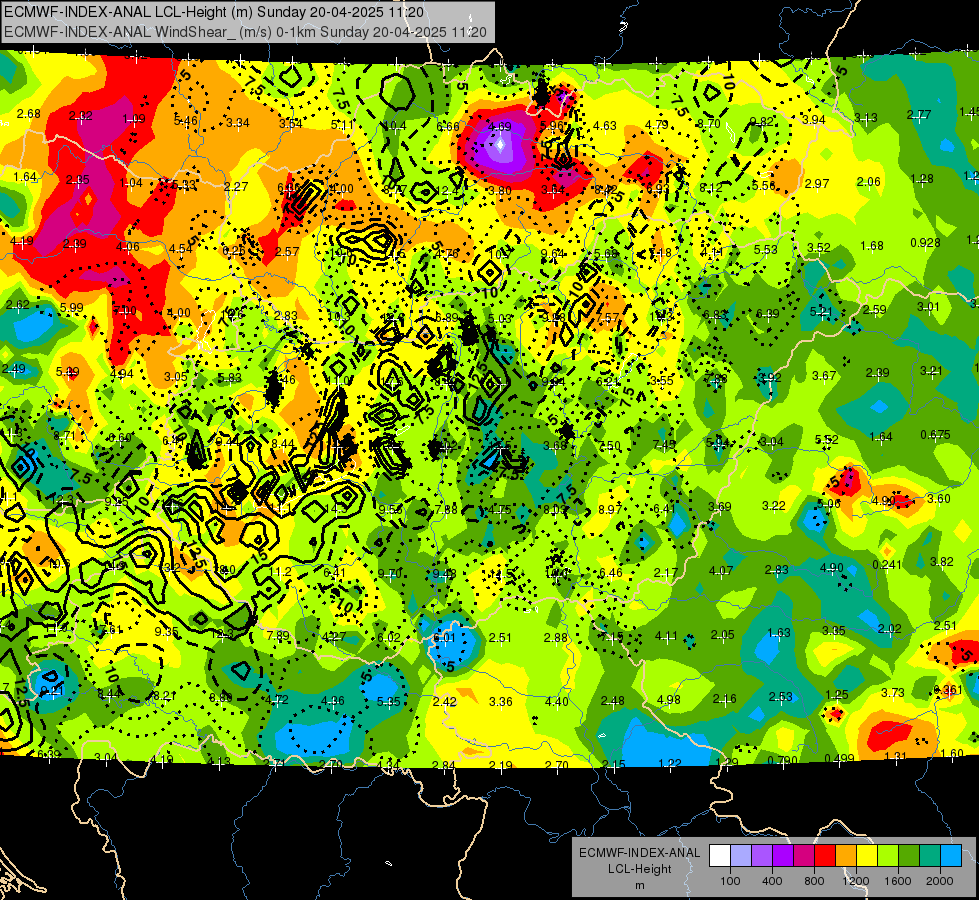Viewport: 979px width, 900px height.
Task: Click the shear value 3.05
Action: coord(175,377)
